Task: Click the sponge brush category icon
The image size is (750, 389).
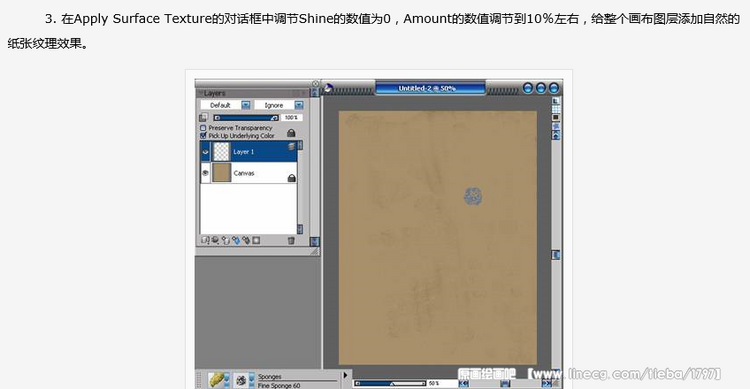Action: point(216,380)
